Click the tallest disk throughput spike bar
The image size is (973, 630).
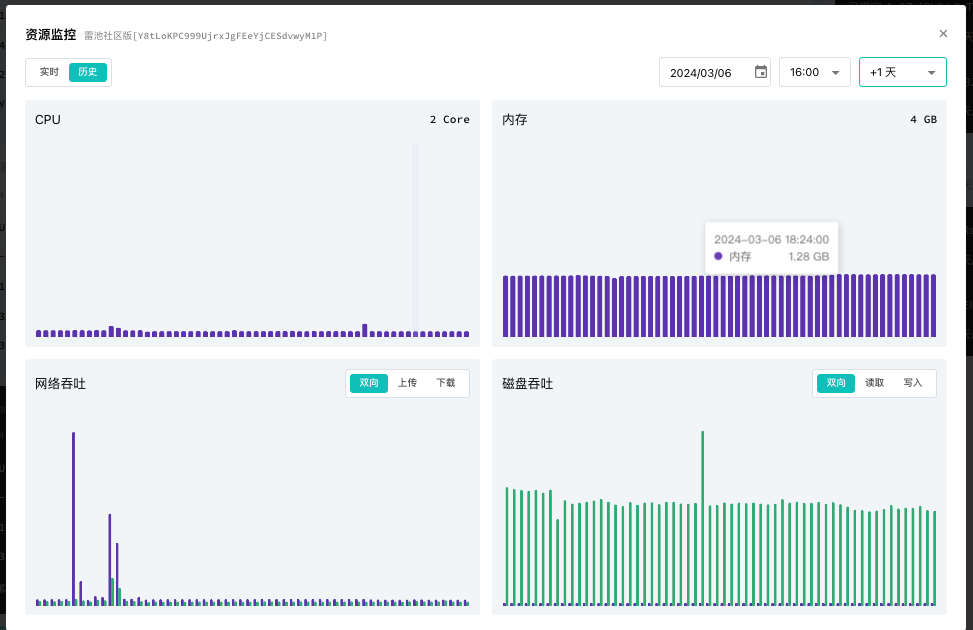(x=702, y=518)
